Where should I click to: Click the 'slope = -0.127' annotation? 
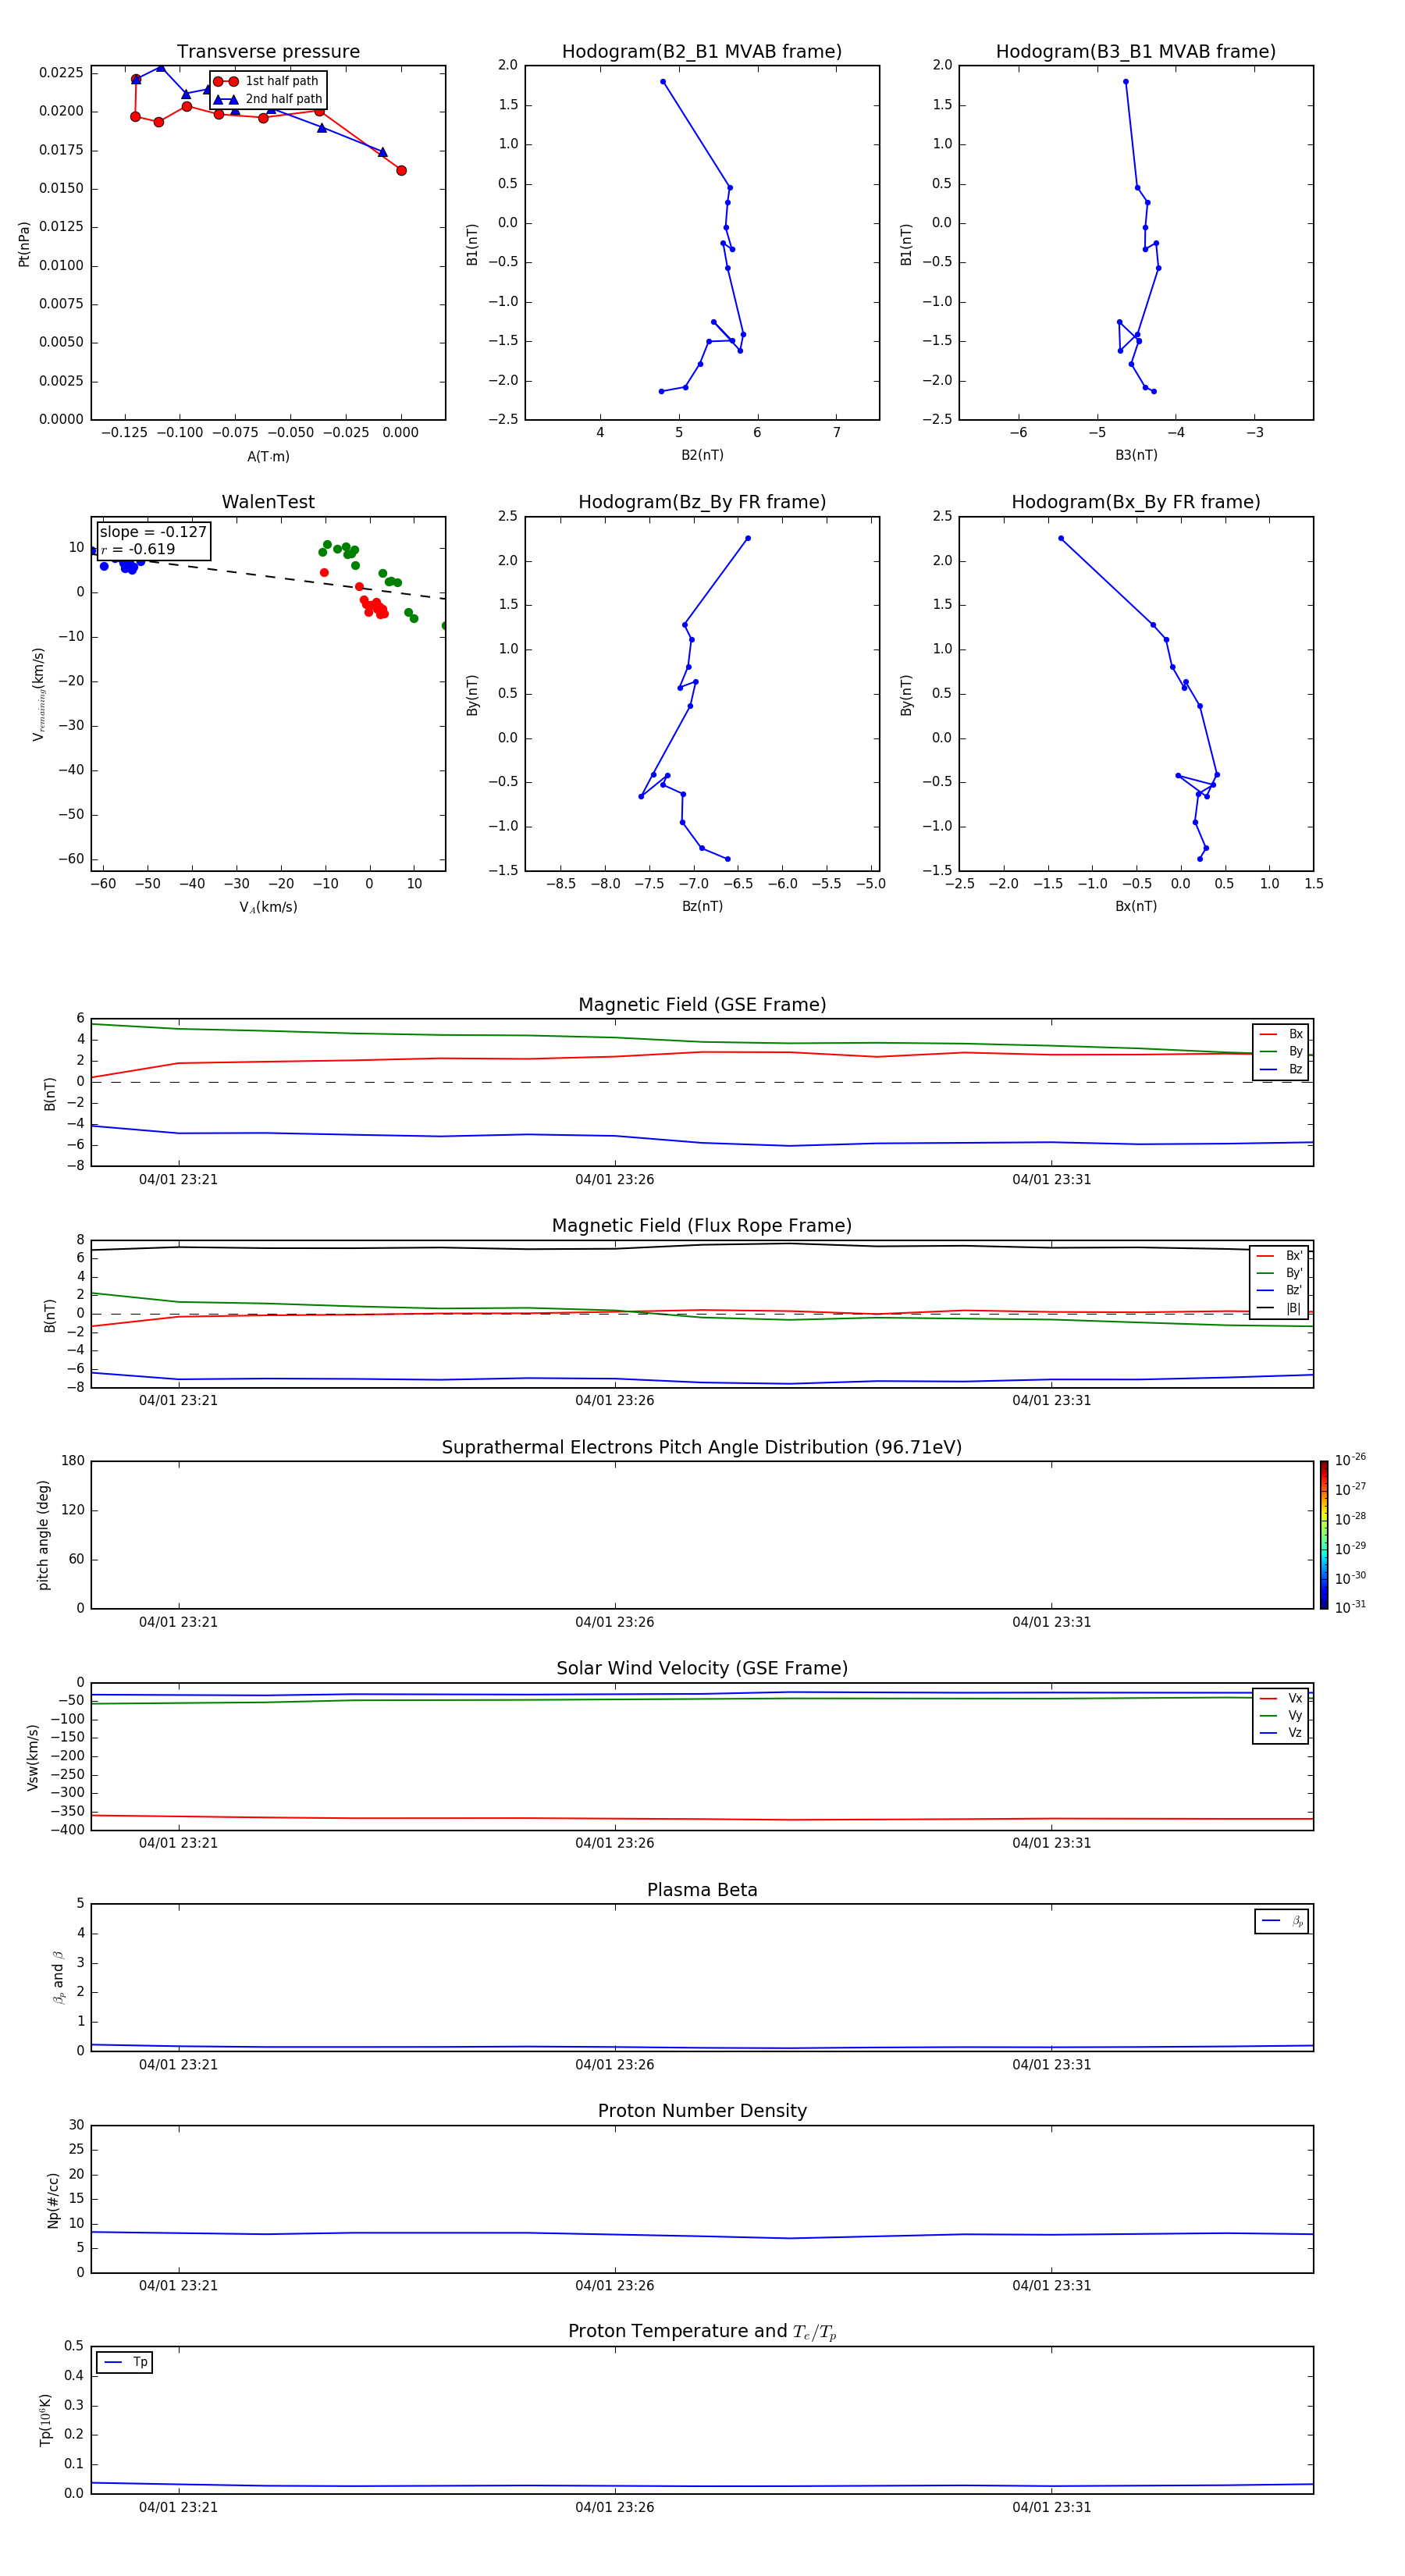point(153,532)
